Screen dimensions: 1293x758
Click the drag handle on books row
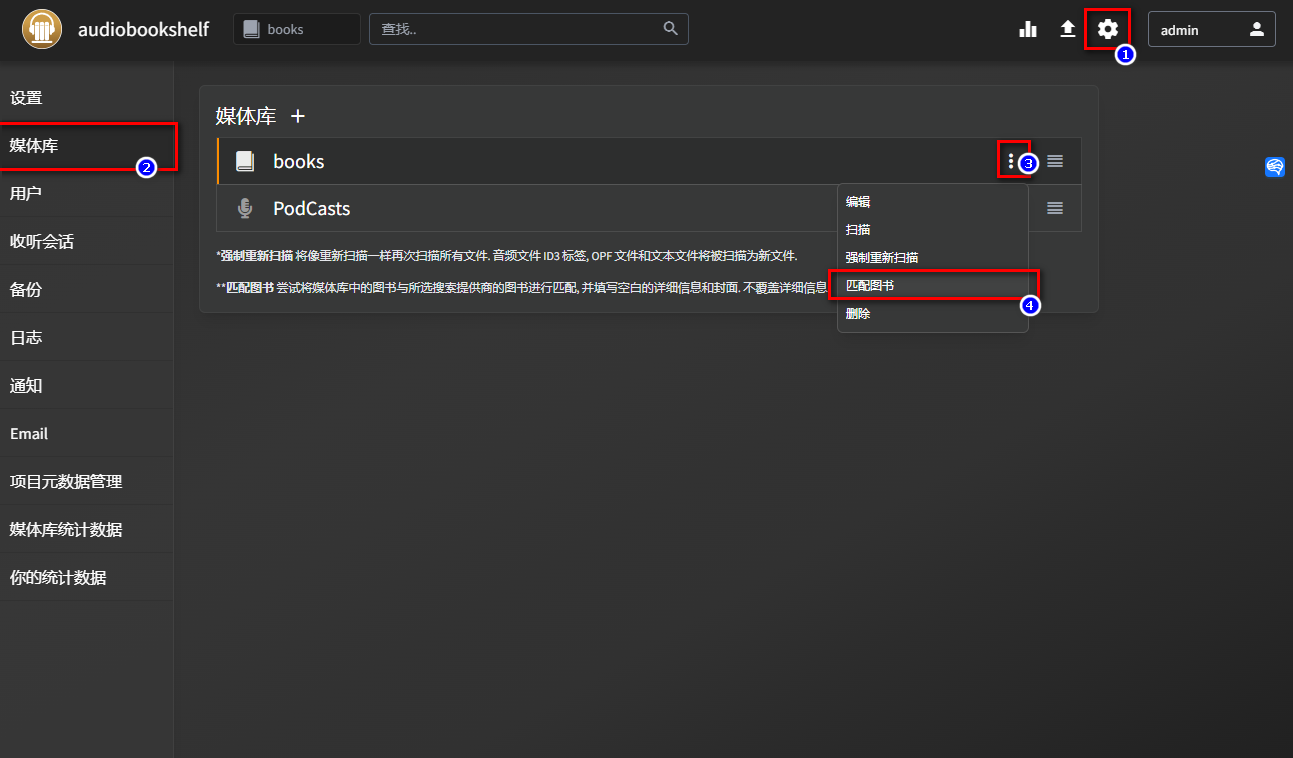[x=1054, y=161]
